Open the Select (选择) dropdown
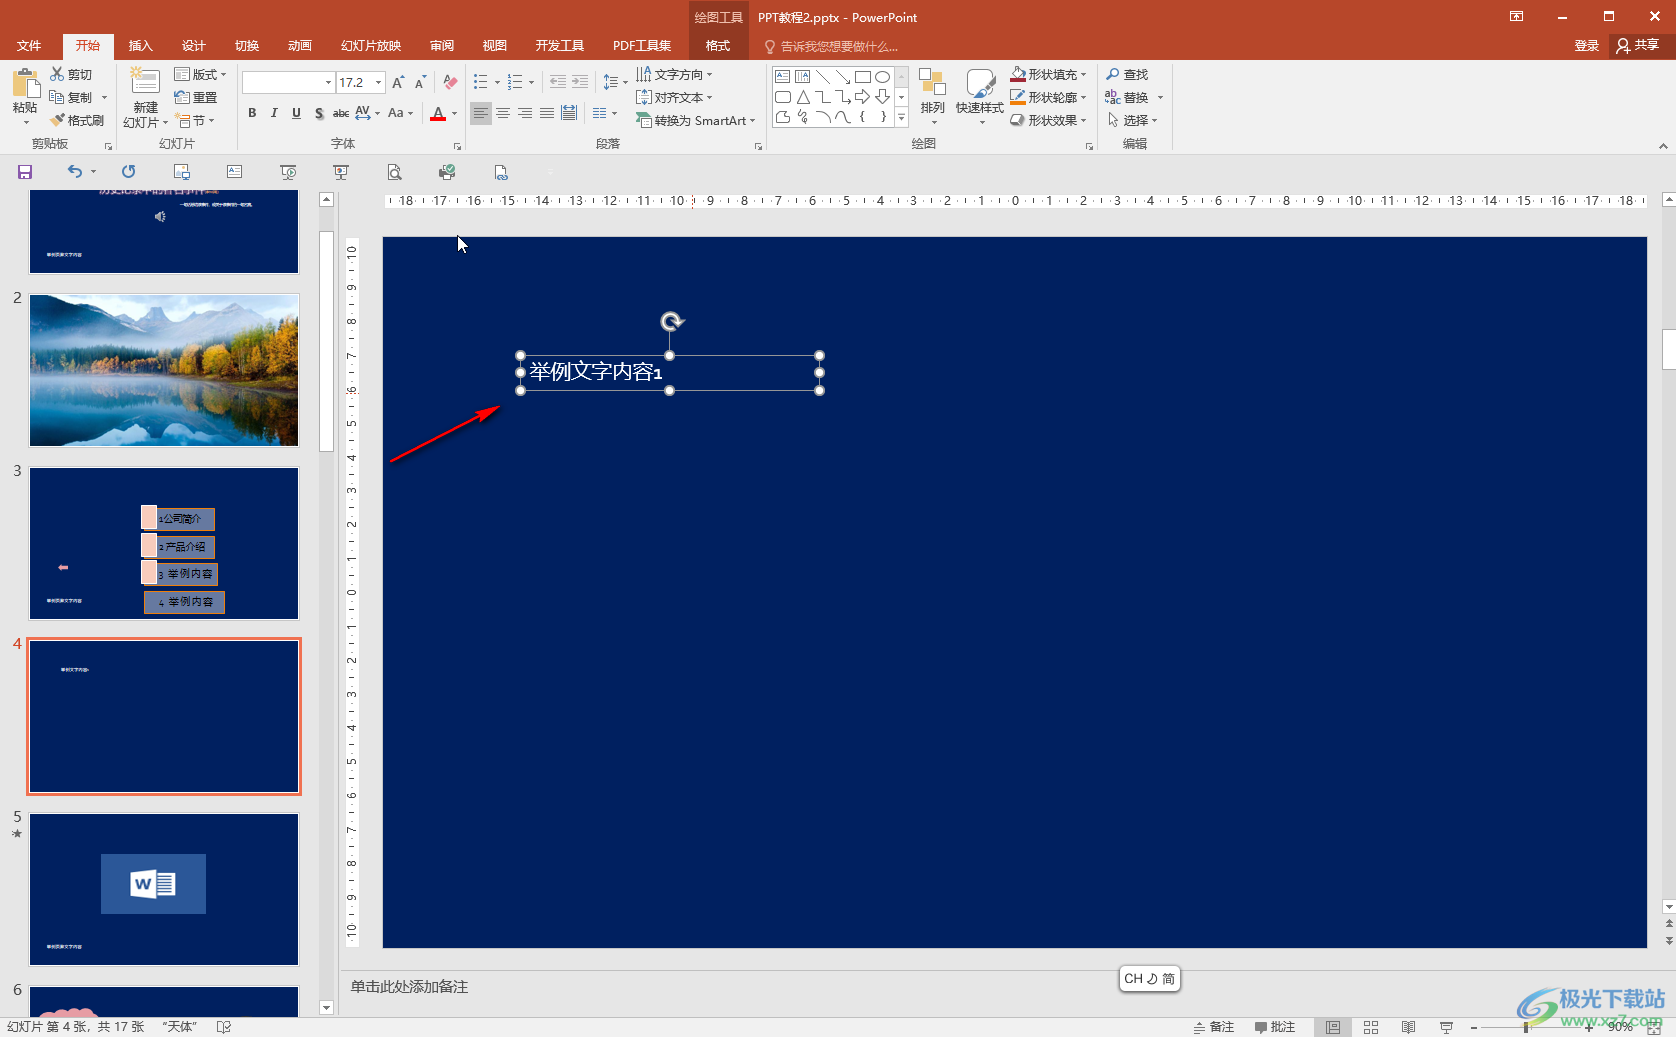Screen dimensions: 1676x1037 point(1132,120)
